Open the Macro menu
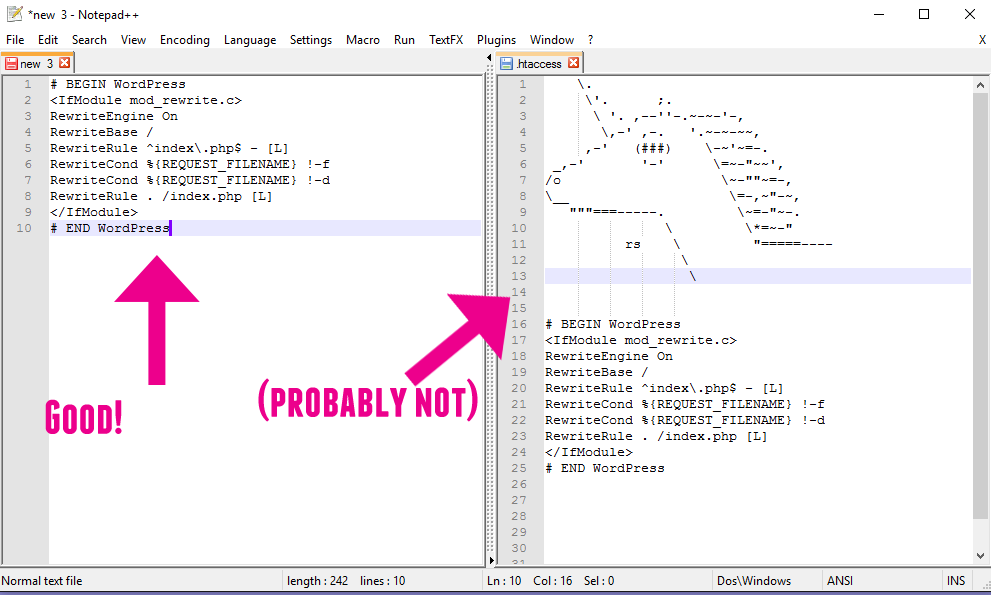This screenshot has height=595, width=991. [363, 40]
